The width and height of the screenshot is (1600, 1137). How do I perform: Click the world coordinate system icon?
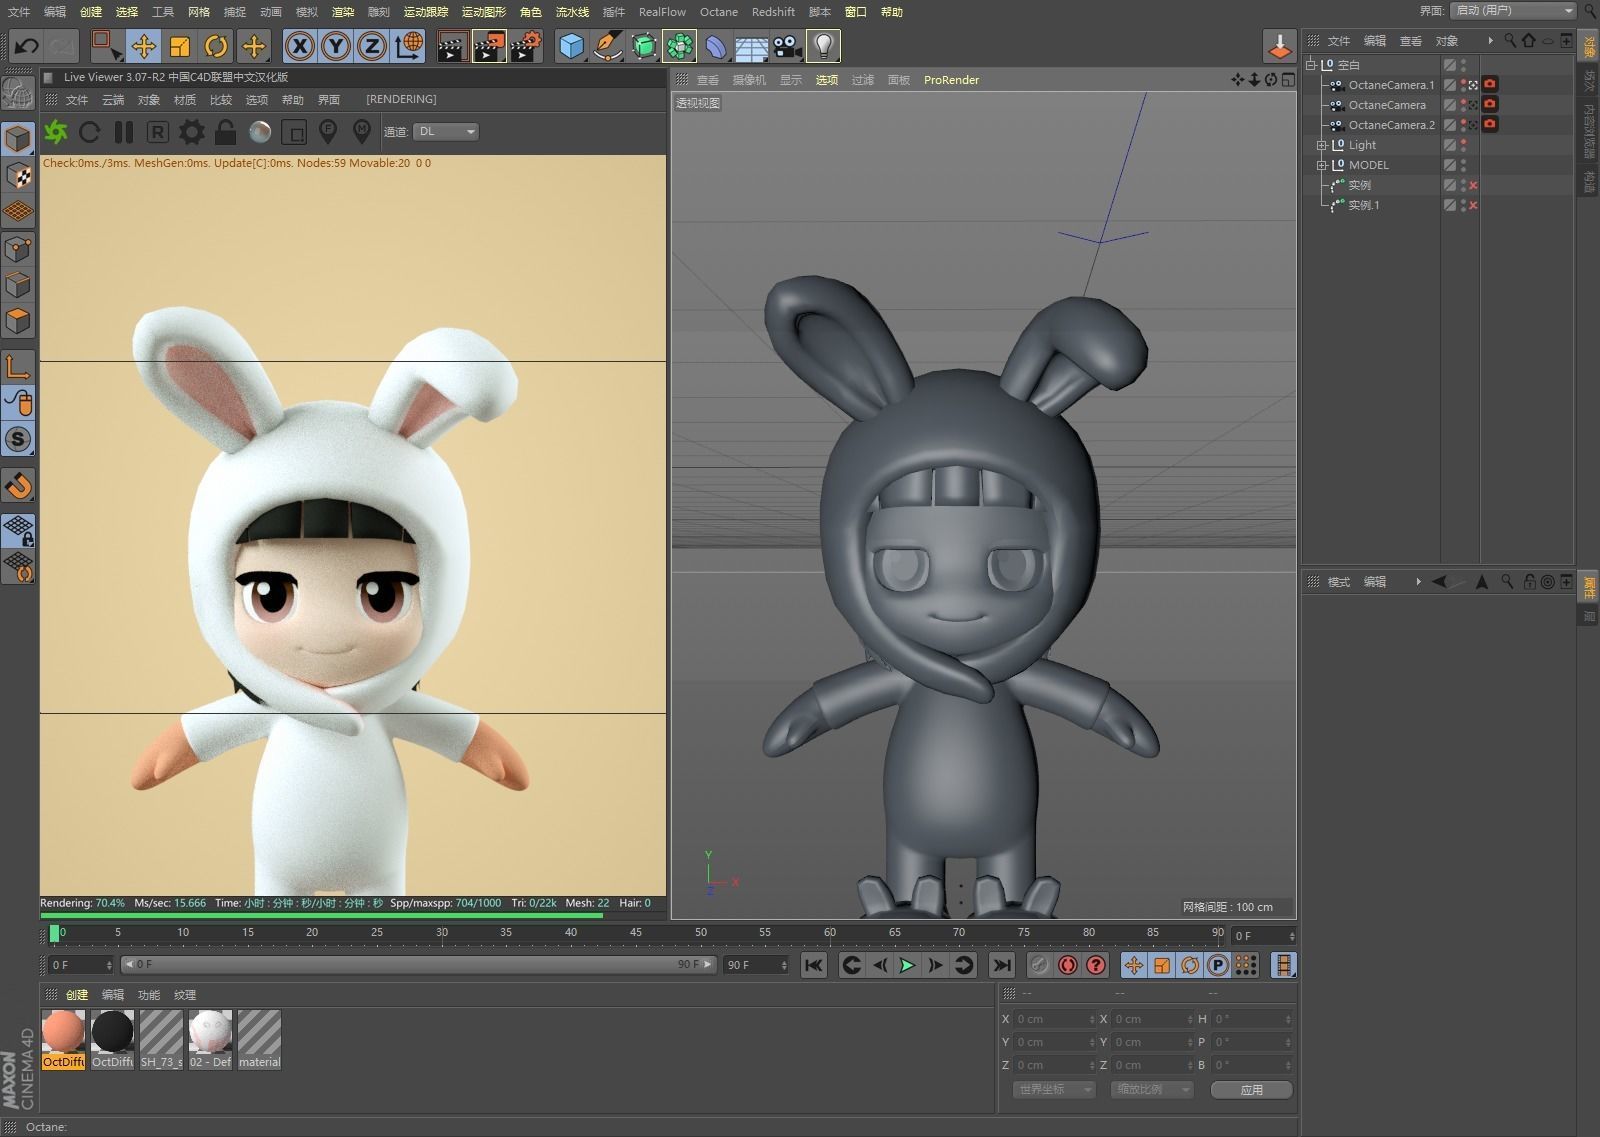(408, 46)
